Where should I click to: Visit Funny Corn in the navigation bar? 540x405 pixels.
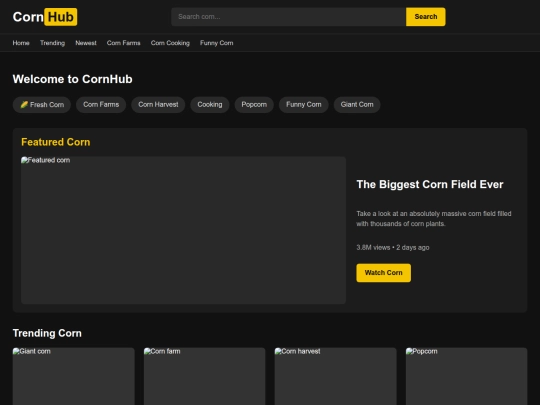pos(217,43)
